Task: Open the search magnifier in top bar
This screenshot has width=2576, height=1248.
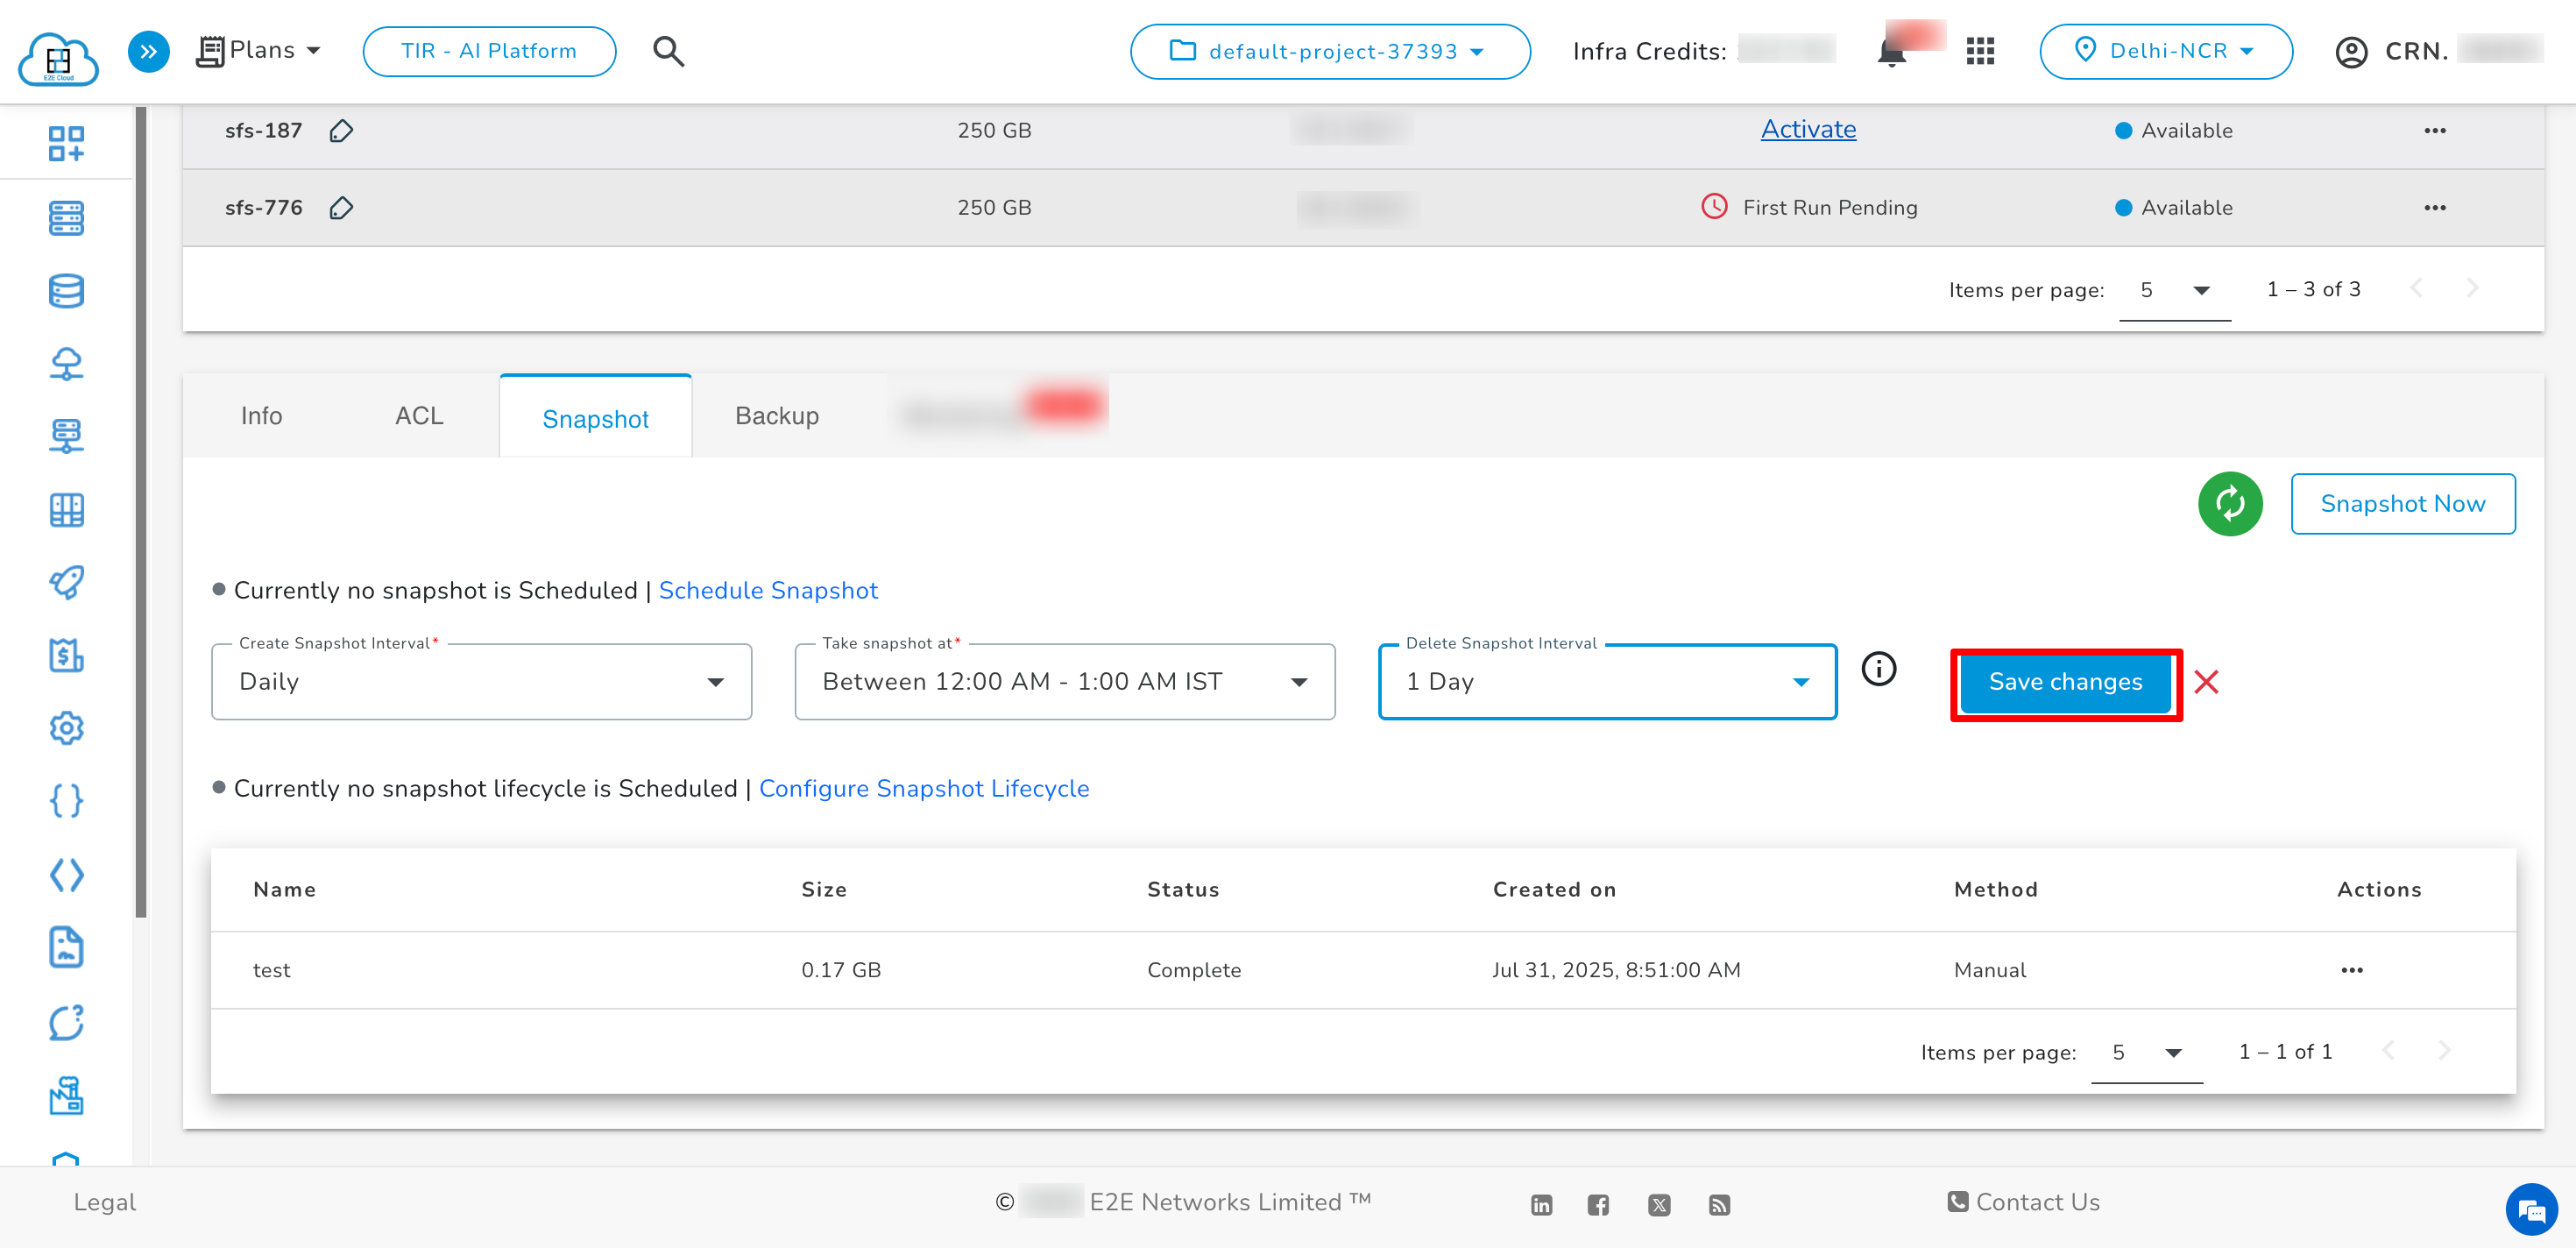Action: 668,51
